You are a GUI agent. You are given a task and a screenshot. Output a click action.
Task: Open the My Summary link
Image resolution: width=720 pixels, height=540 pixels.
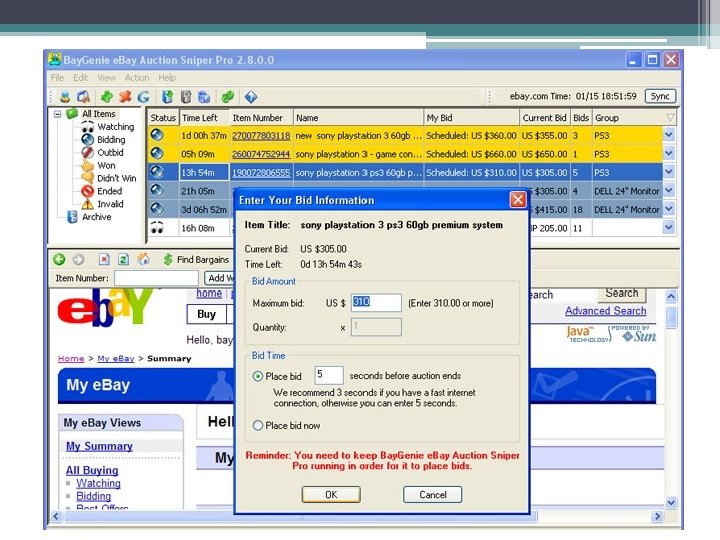tap(99, 446)
